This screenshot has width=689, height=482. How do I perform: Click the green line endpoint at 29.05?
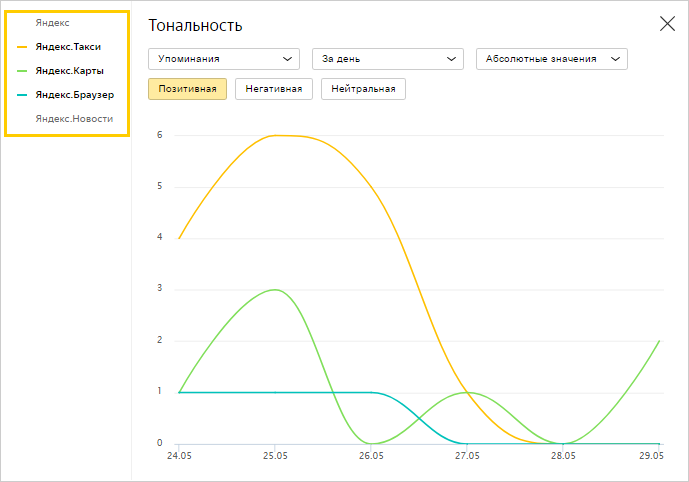[x=659, y=341]
